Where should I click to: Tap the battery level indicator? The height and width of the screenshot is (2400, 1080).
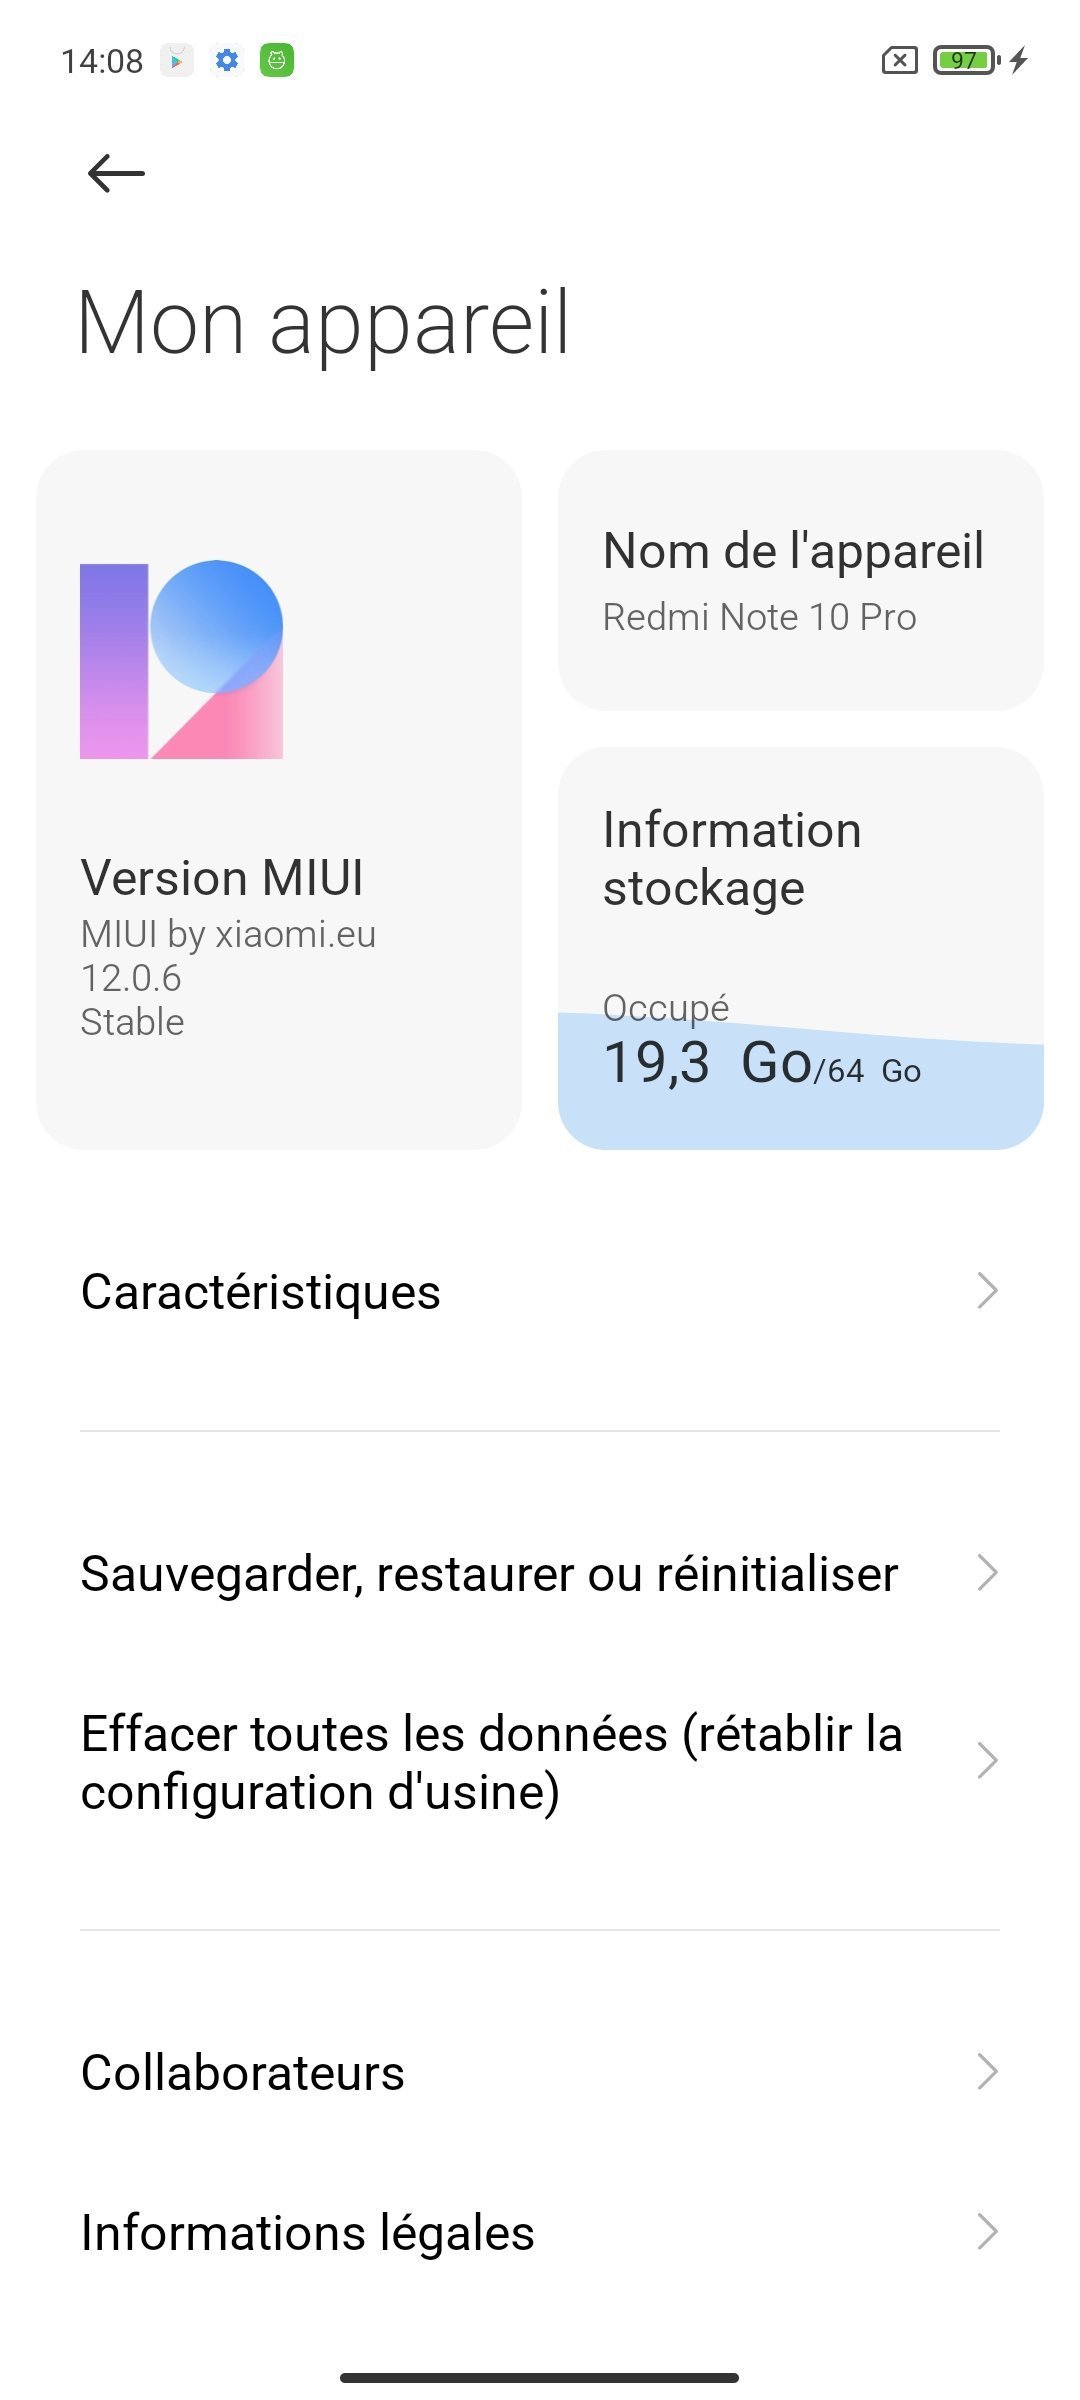(x=965, y=61)
